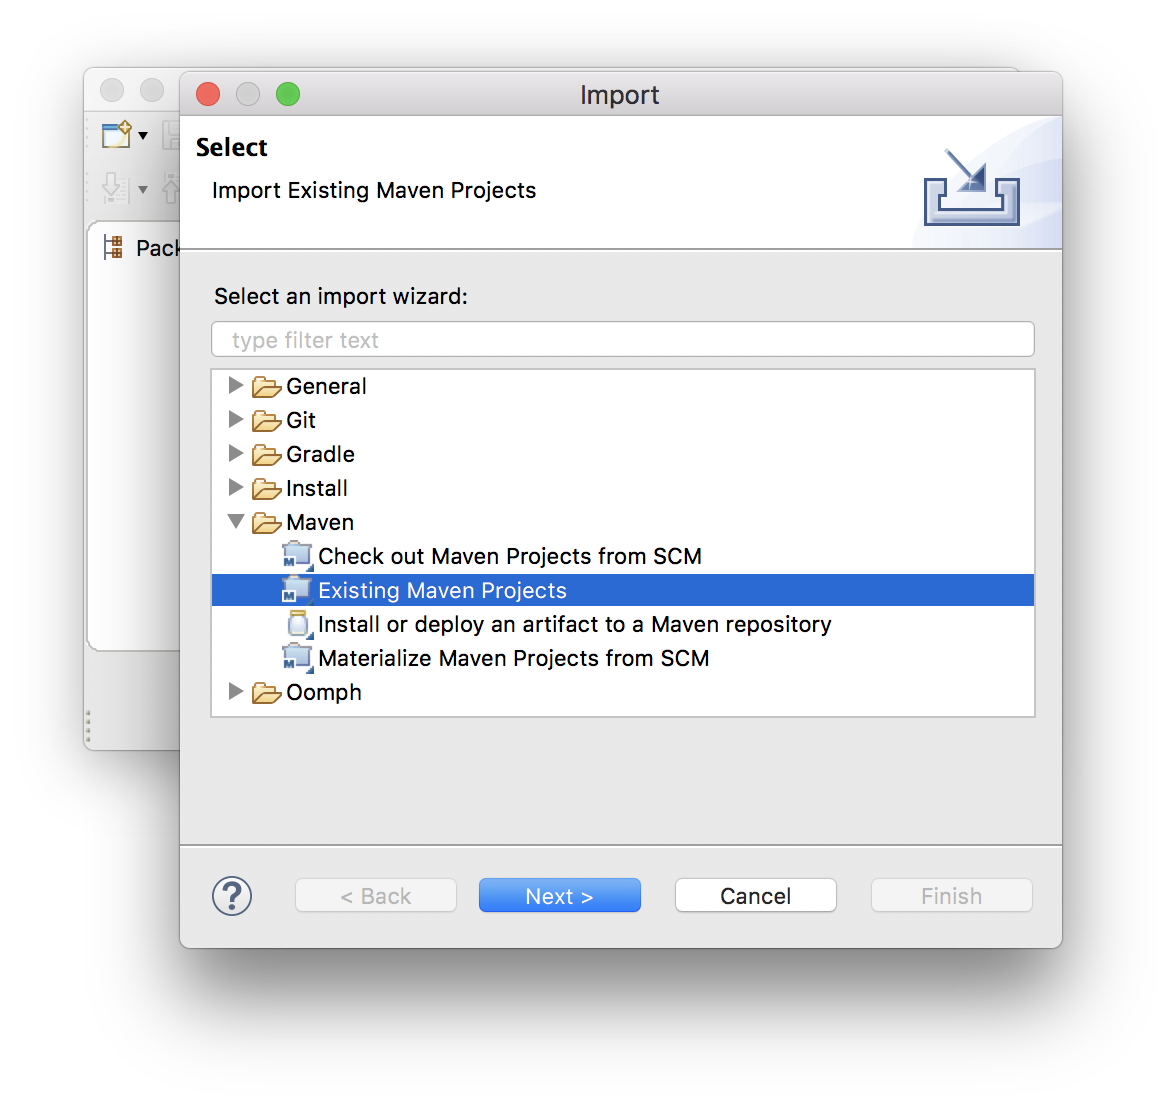This screenshot has width=1174, height=1108.
Task: Close the Import dialog with red button
Action: point(208,94)
